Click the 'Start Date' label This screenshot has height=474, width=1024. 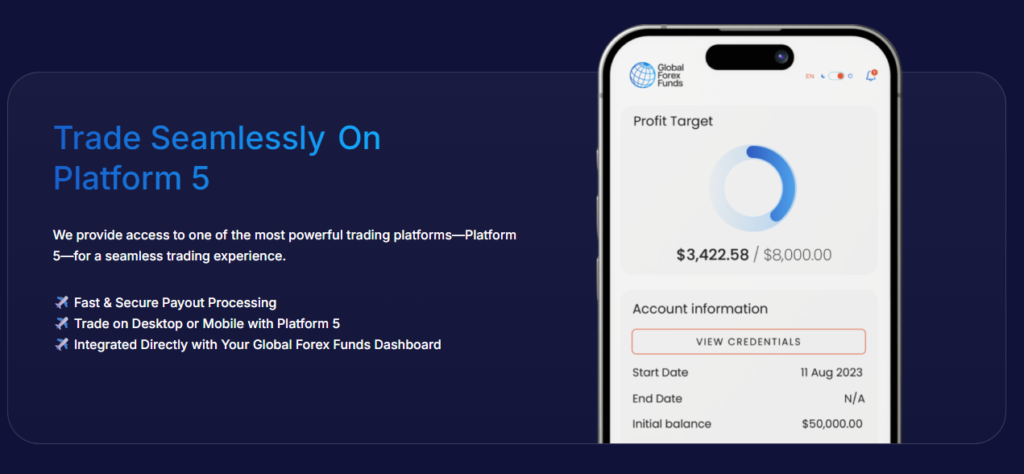tap(660, 373)
